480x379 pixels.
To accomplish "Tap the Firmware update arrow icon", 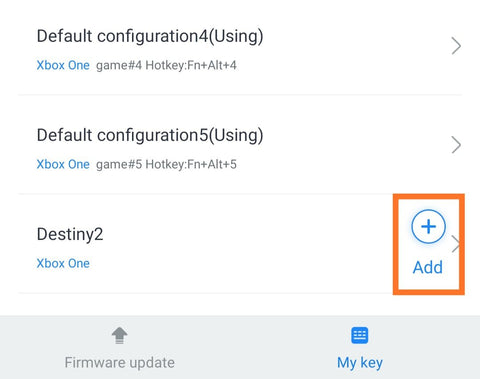I will 119,335.
